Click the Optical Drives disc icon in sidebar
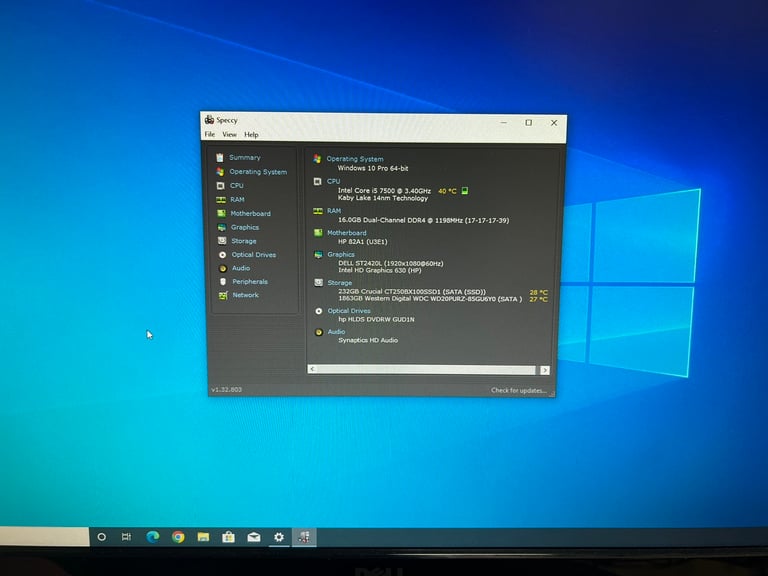 coord(222,255)
